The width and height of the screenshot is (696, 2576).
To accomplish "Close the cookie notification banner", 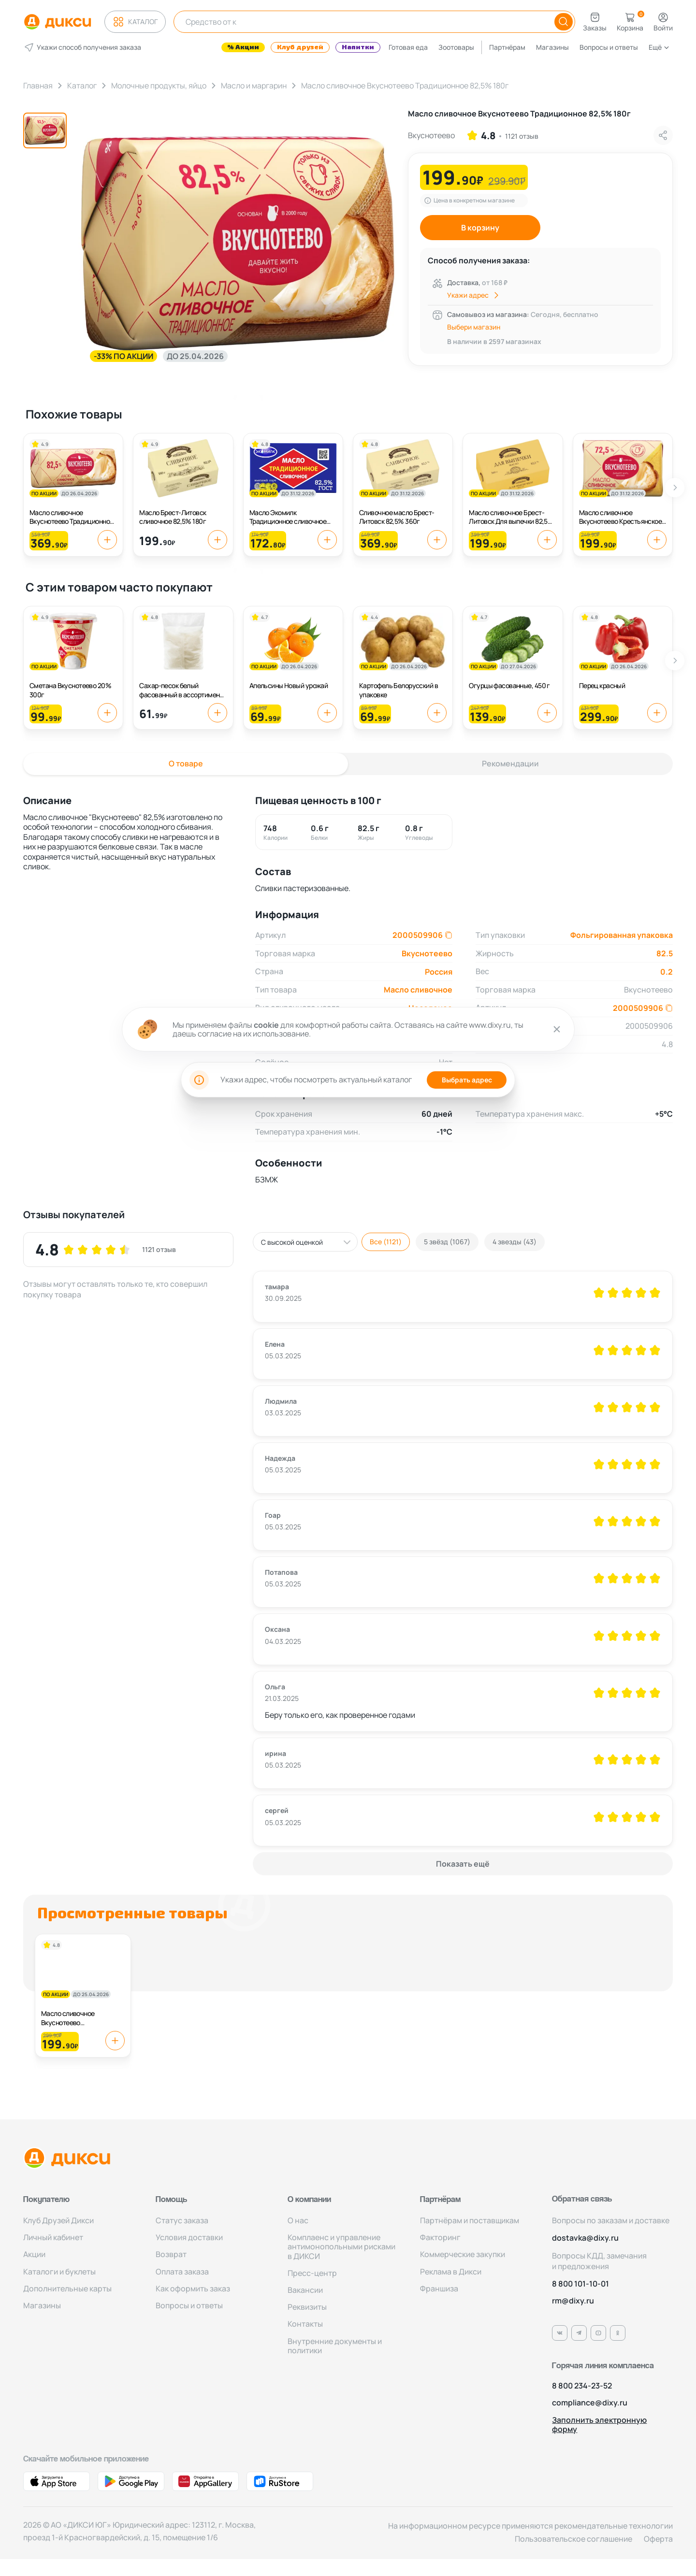I will click(x=557, y=1029).
